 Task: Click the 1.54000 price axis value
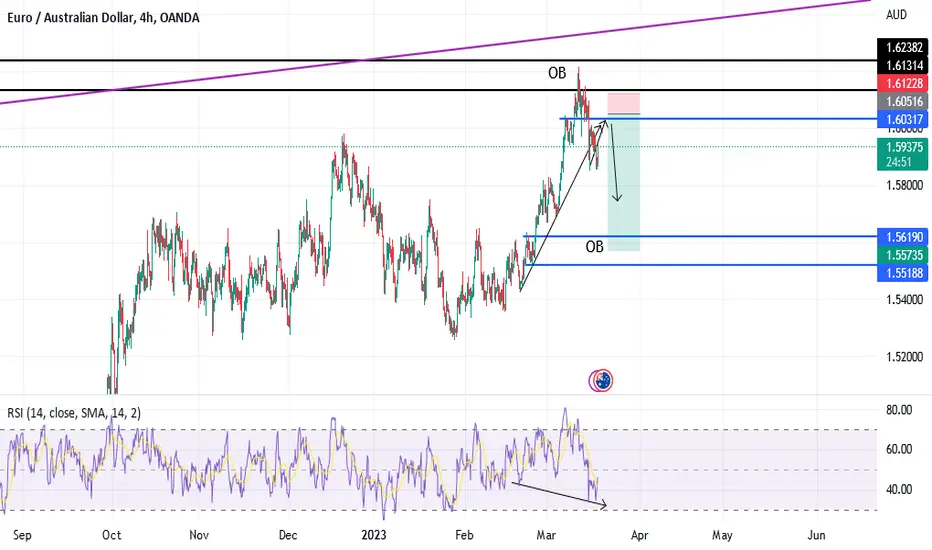[904, 300]
